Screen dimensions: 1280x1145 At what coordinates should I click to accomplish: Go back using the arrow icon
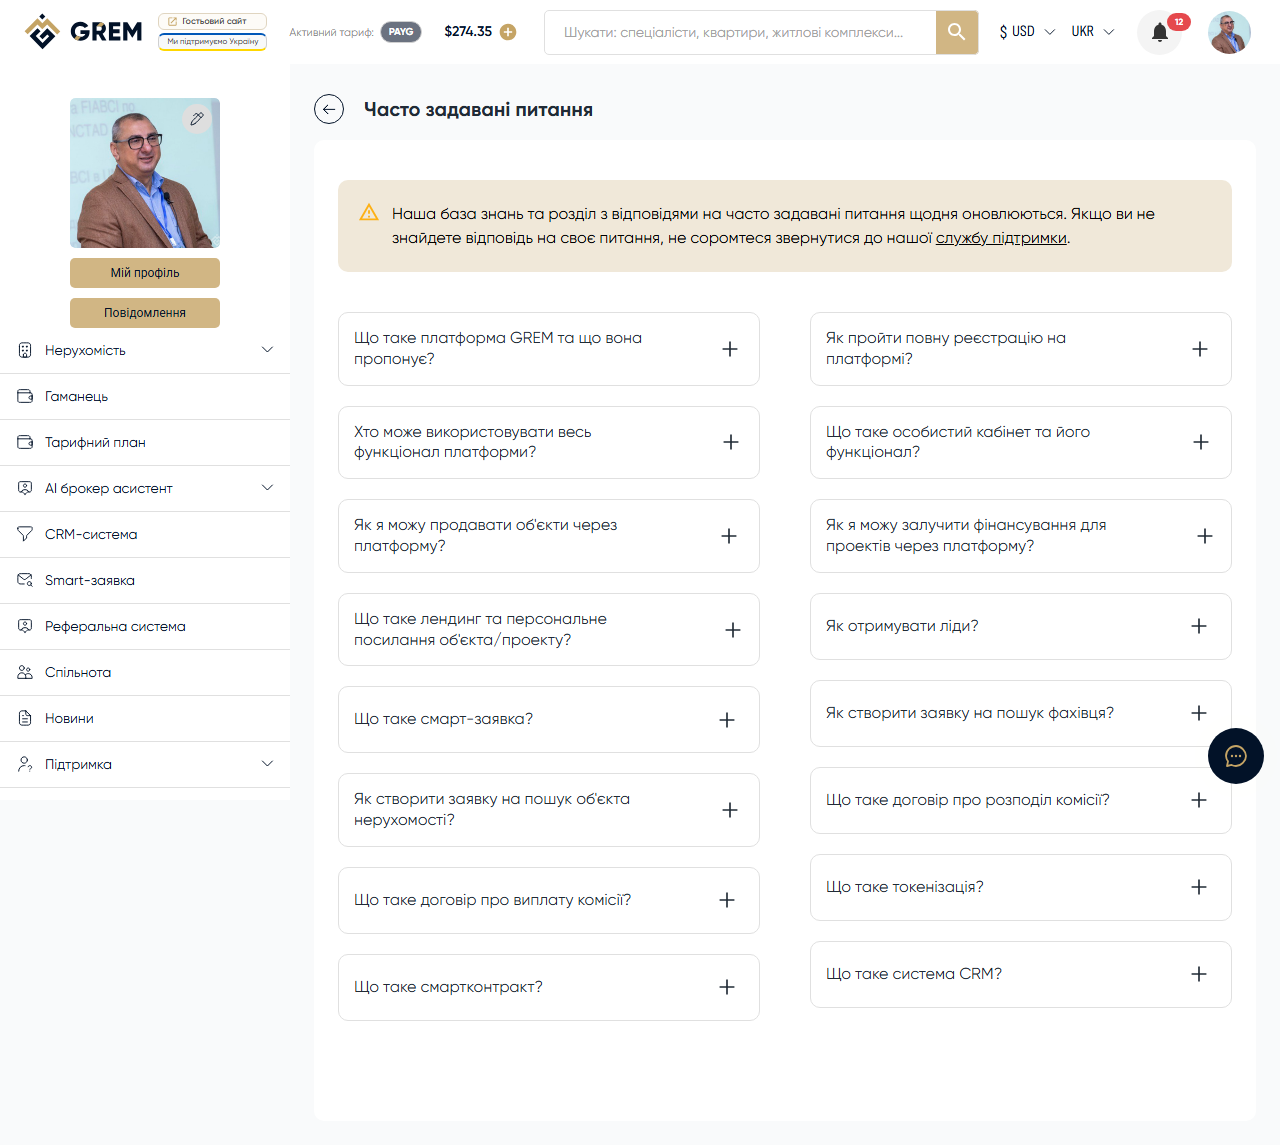329,109
